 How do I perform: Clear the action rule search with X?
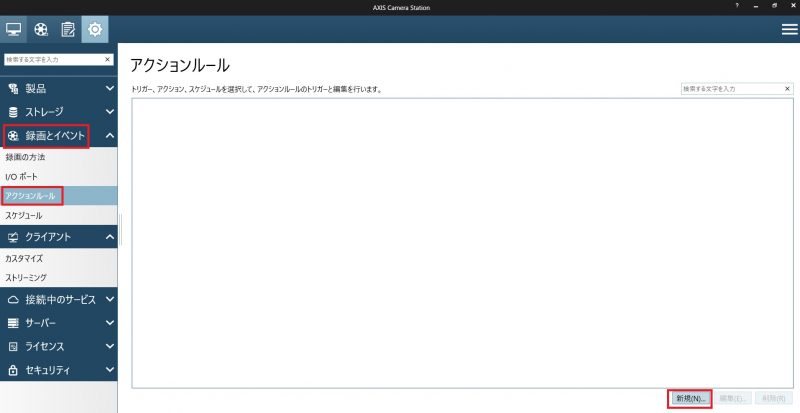pos(787,88)
